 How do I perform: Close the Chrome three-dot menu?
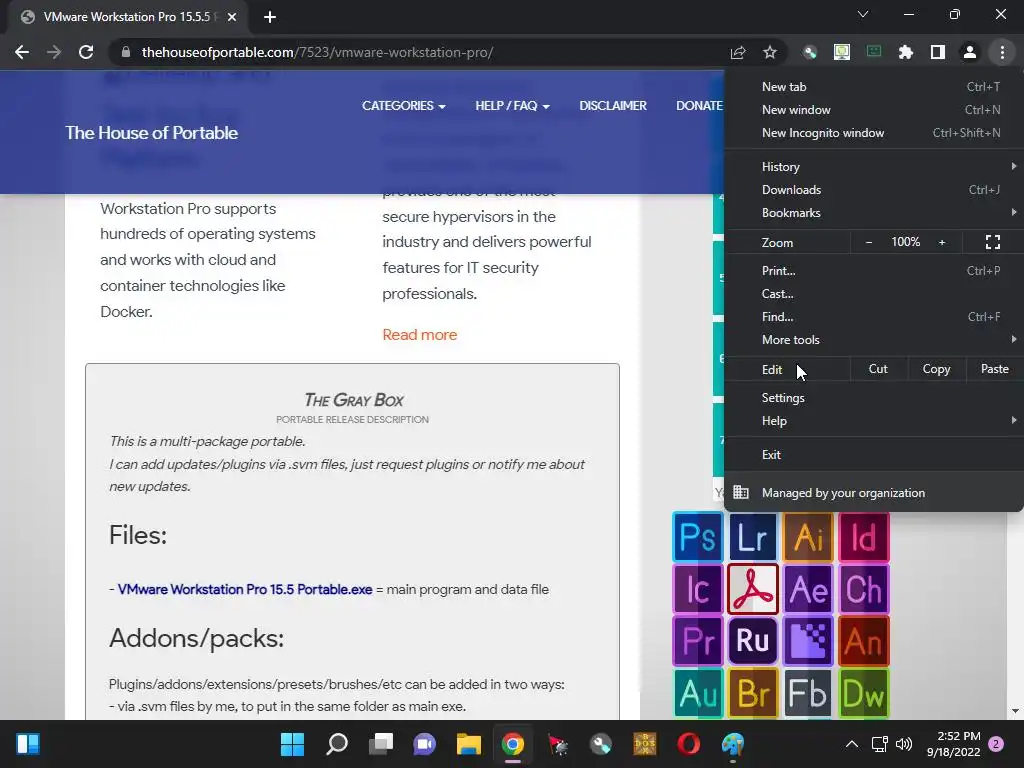(1002, 52)
